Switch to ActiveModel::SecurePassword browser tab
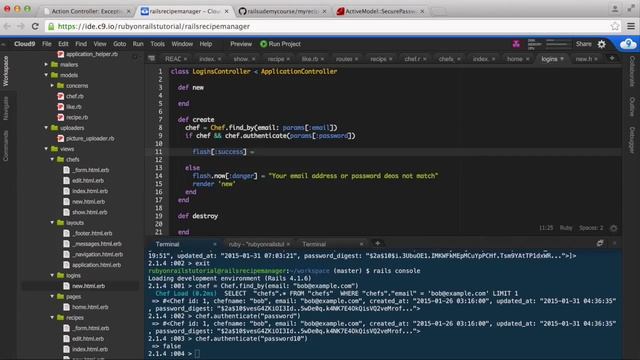Screen dimensions: 640x360 380,11
